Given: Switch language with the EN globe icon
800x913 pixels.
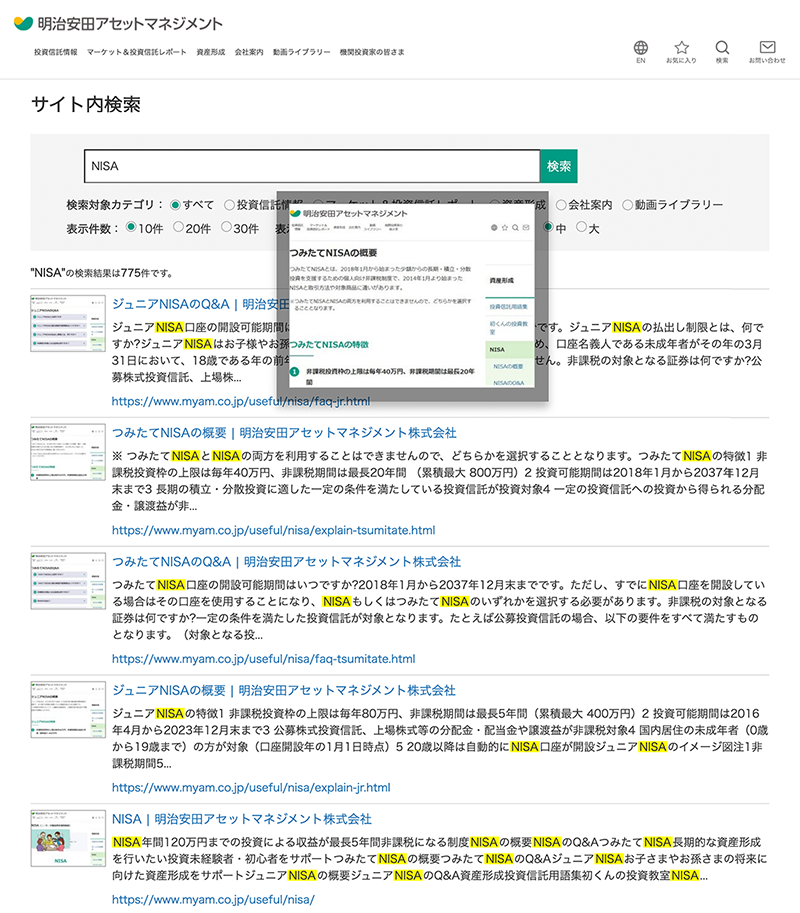Looking at the screenshot, I should click(x=640, y=52).
